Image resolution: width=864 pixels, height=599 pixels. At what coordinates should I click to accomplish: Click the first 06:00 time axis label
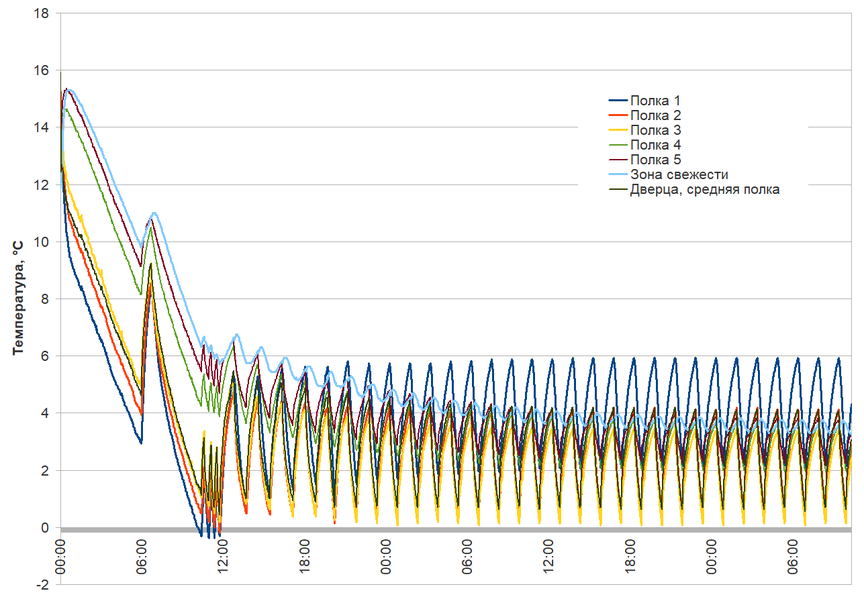point(142,557)
